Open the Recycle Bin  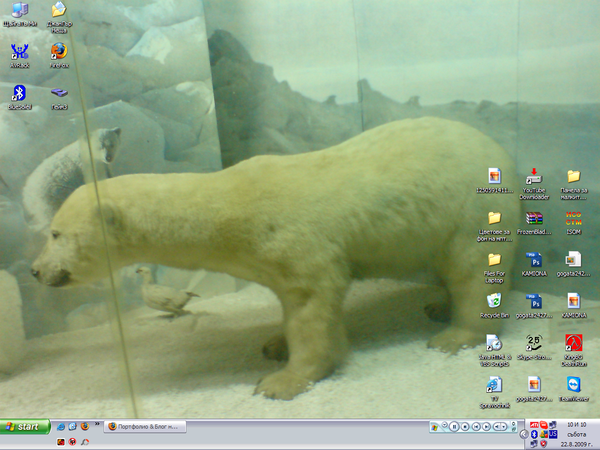tap(494, 306)
